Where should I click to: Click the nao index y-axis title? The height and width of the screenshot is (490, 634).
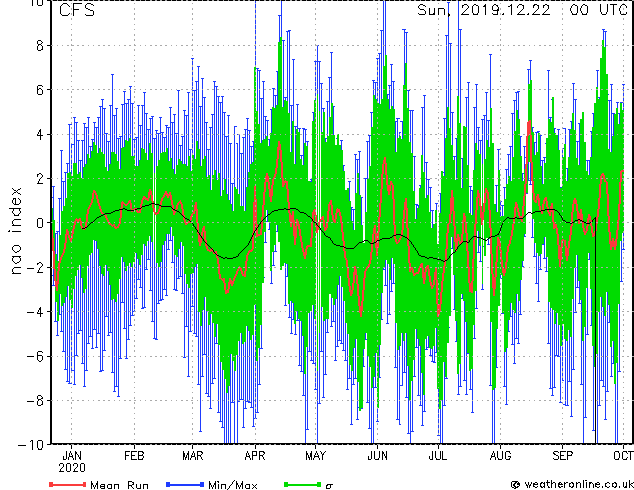pos(15,231)
